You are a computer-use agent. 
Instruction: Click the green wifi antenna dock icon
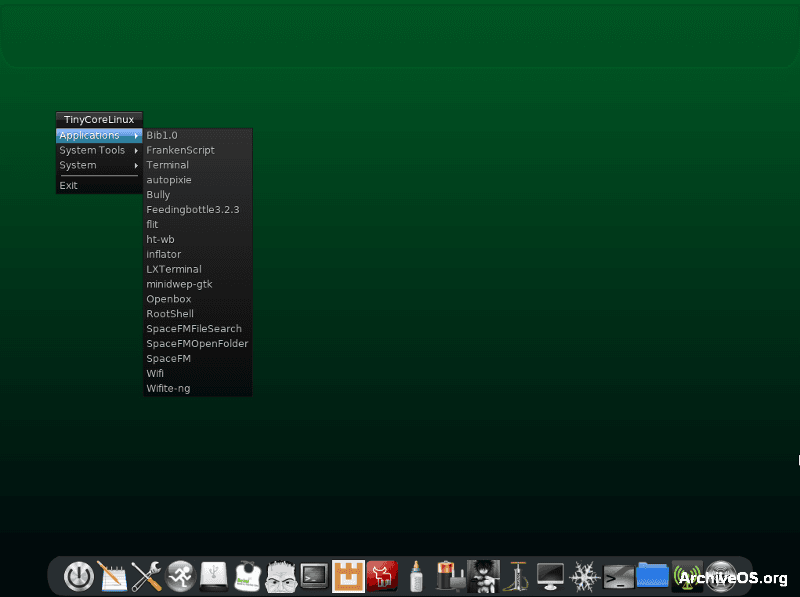687,577
